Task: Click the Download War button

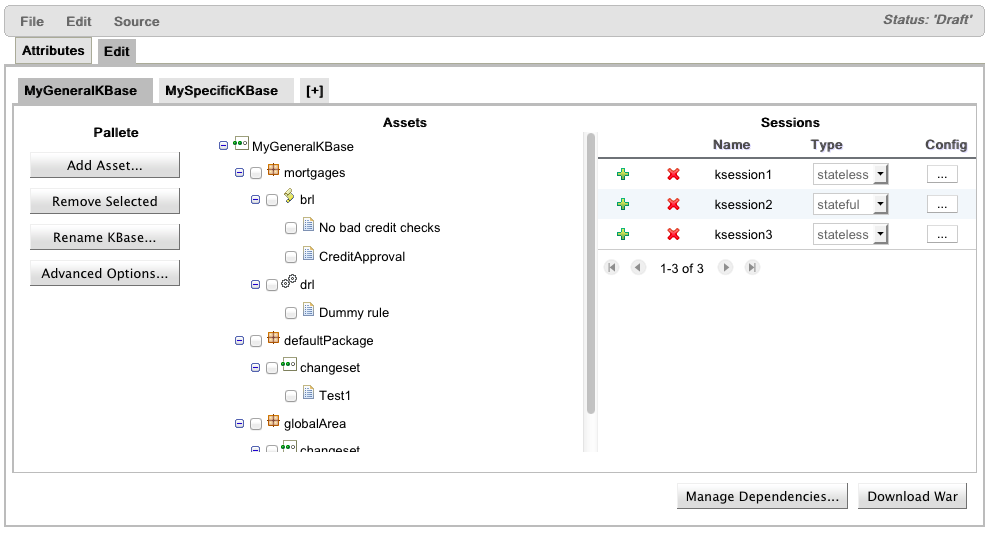Action: click(x=912, y=496)
